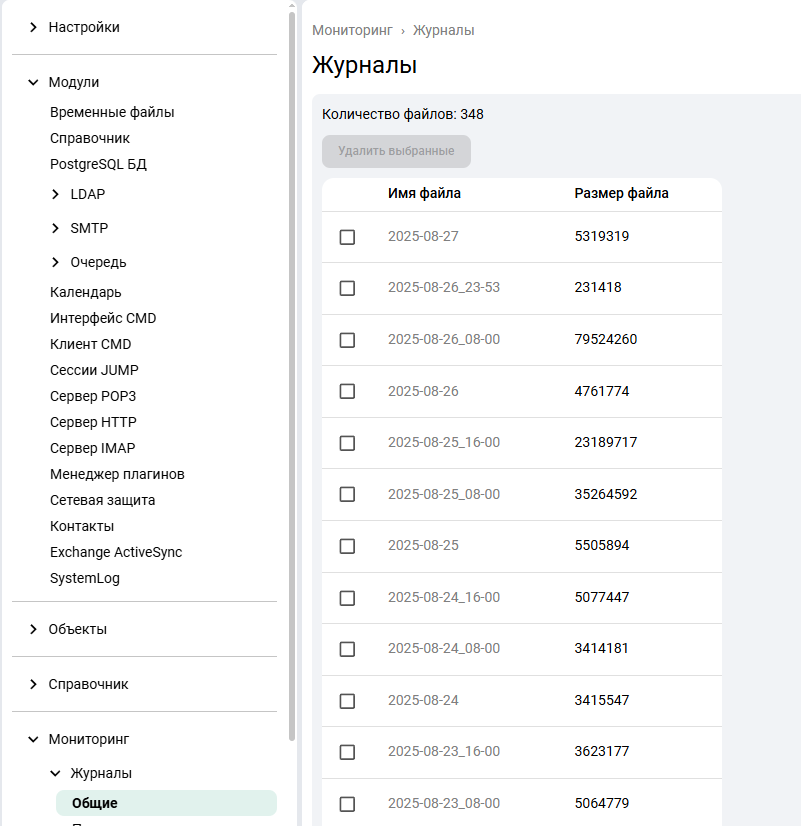The image size is (801, 826).
Task: Expand the SMTP tree node arrow
Action: click(55, 228)
